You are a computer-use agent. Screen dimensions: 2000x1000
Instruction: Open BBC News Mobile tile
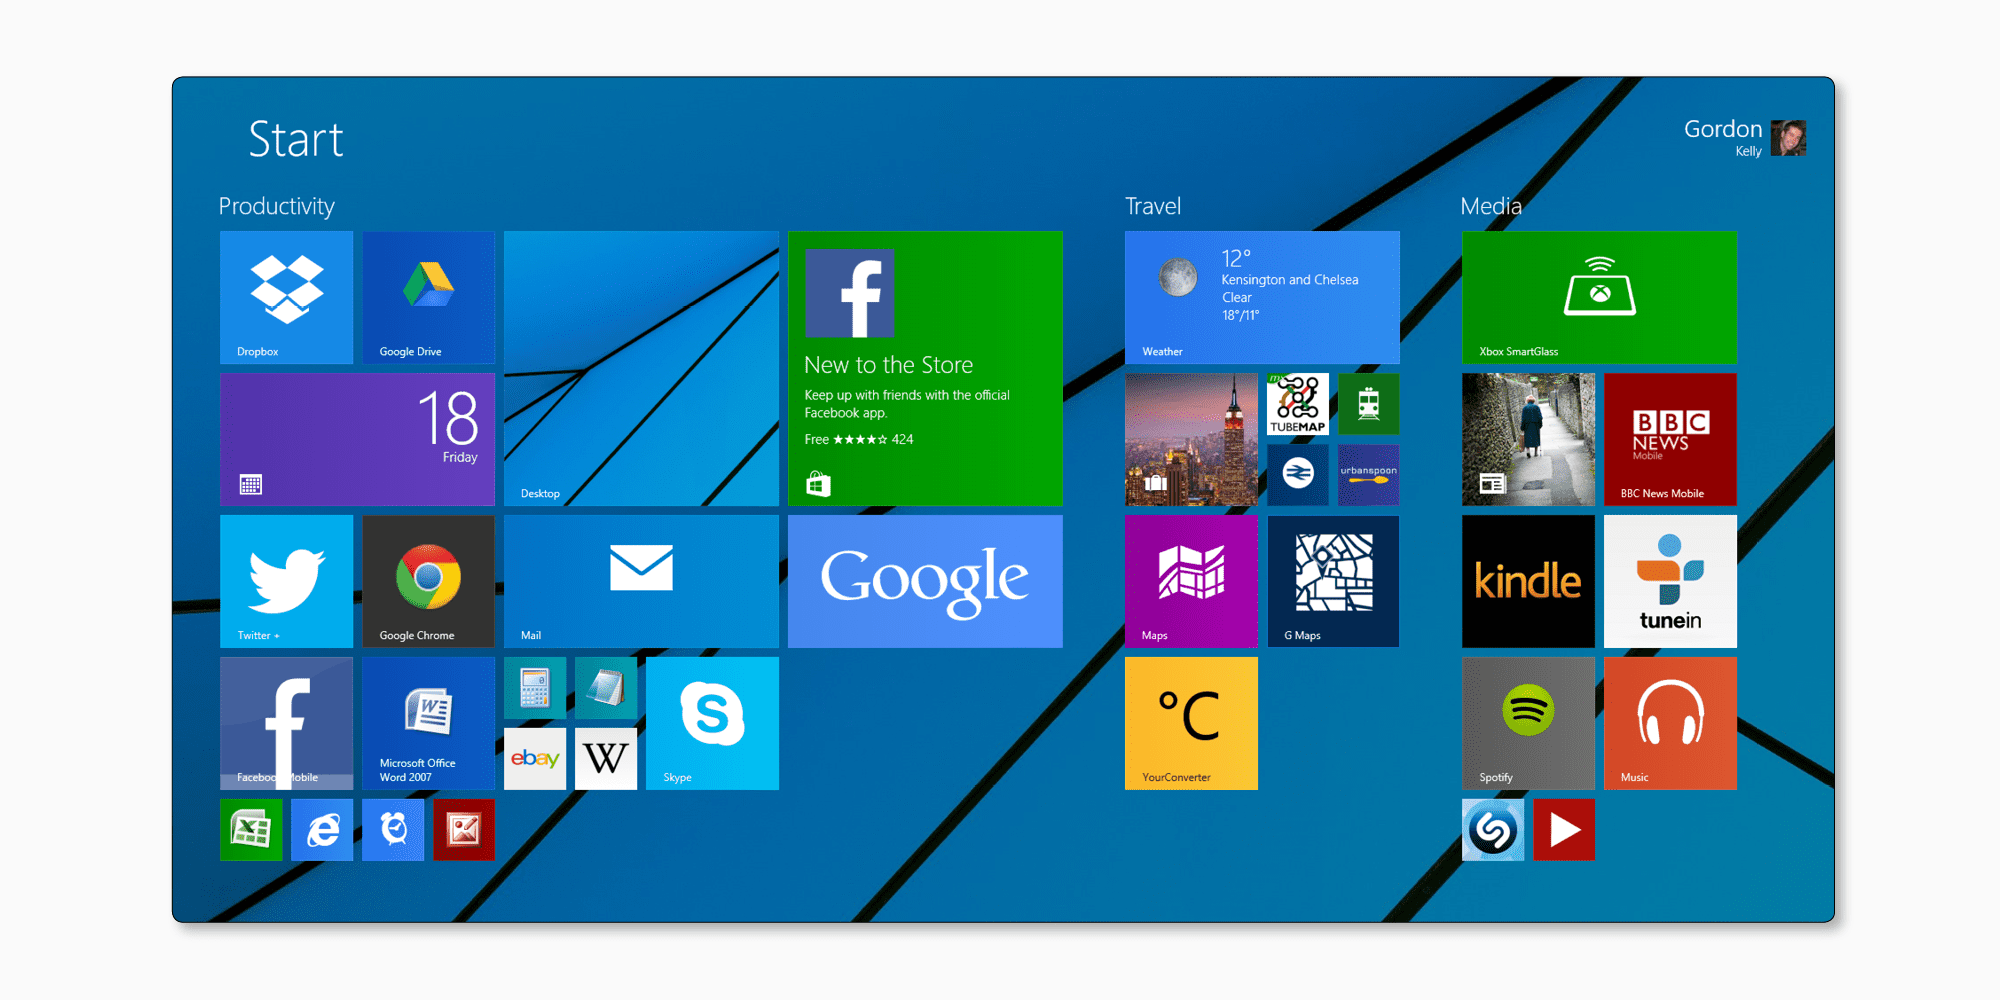tap(1670, 439)
